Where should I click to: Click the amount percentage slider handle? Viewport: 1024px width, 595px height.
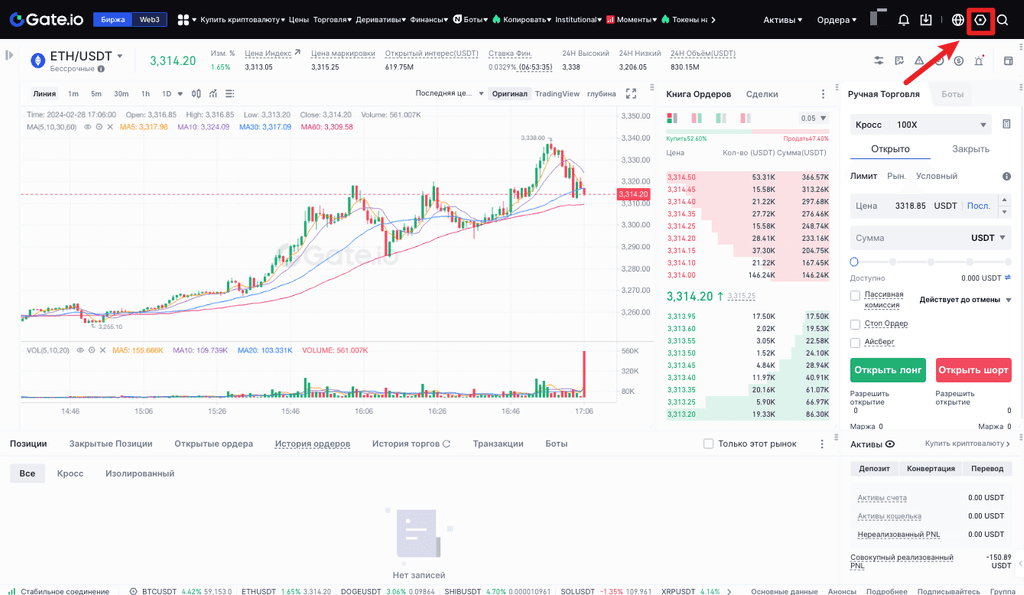854,261
